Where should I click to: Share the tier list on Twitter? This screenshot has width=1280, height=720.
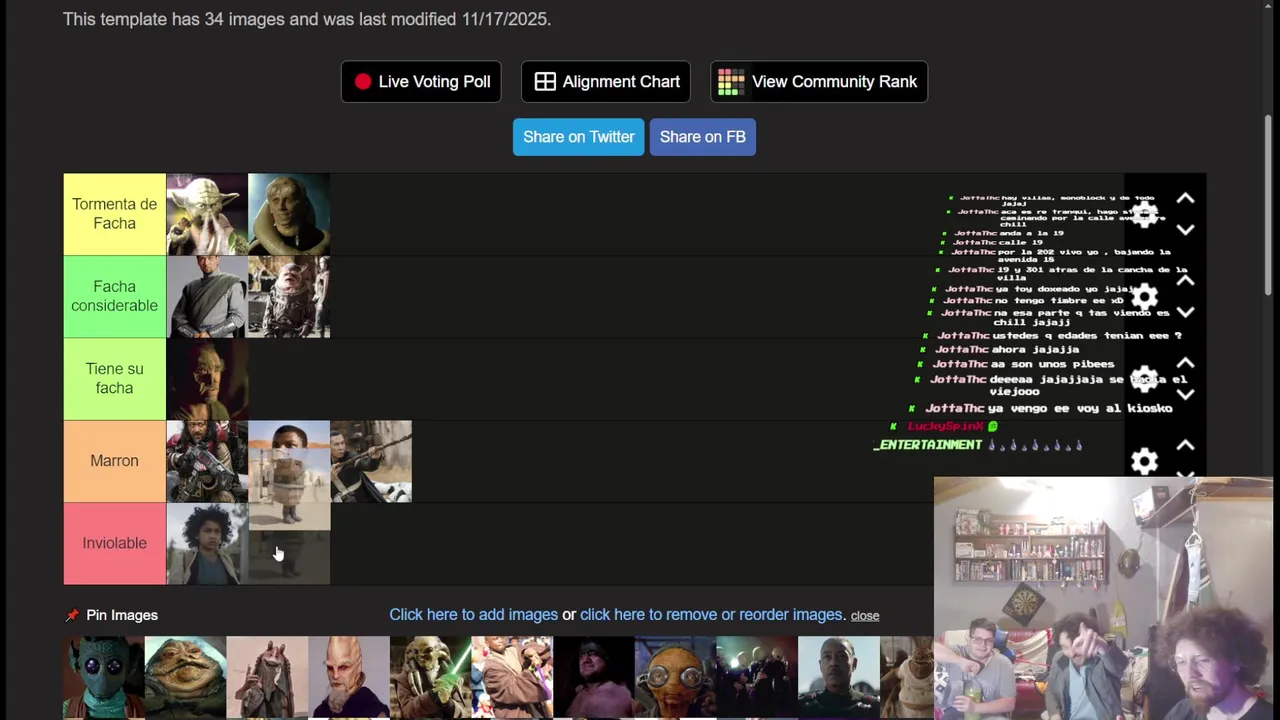(578, 137)
